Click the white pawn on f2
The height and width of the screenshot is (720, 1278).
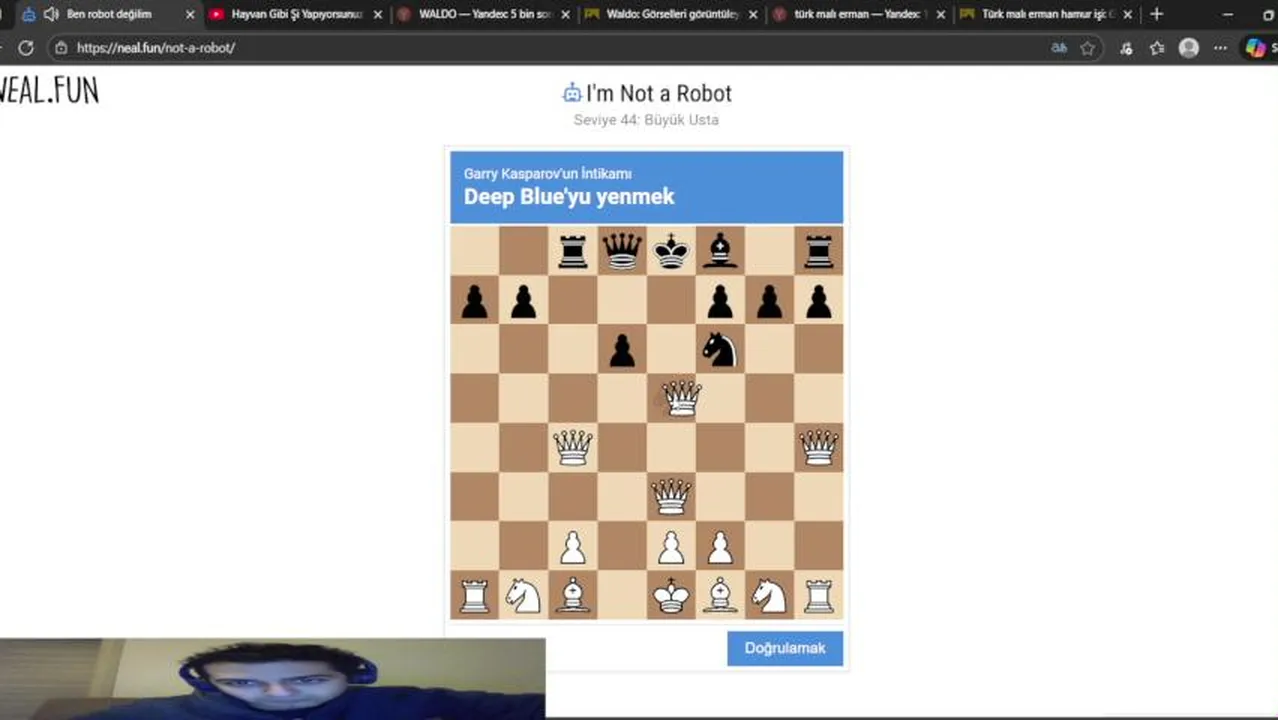(x=720, y=546)
